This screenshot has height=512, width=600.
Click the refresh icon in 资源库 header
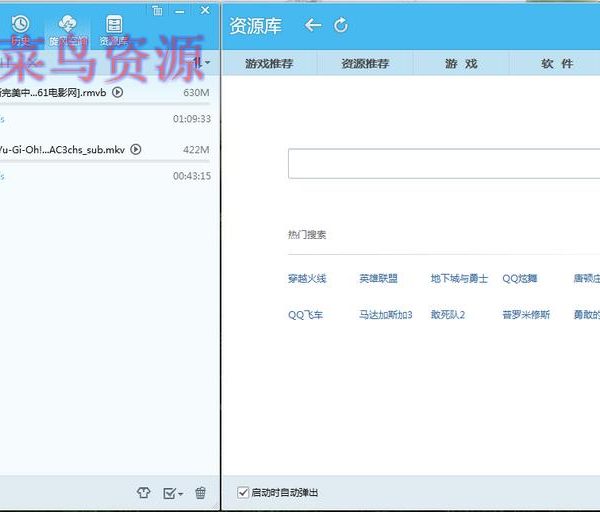click(x=341, y=25)
